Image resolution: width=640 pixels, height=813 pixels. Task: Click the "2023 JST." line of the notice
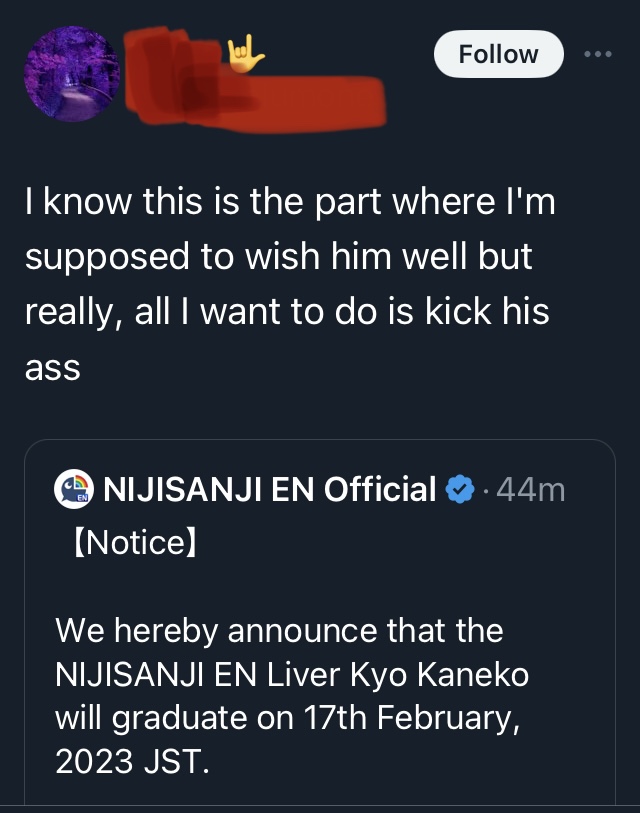pyautogui.click(x=132, y=763)
